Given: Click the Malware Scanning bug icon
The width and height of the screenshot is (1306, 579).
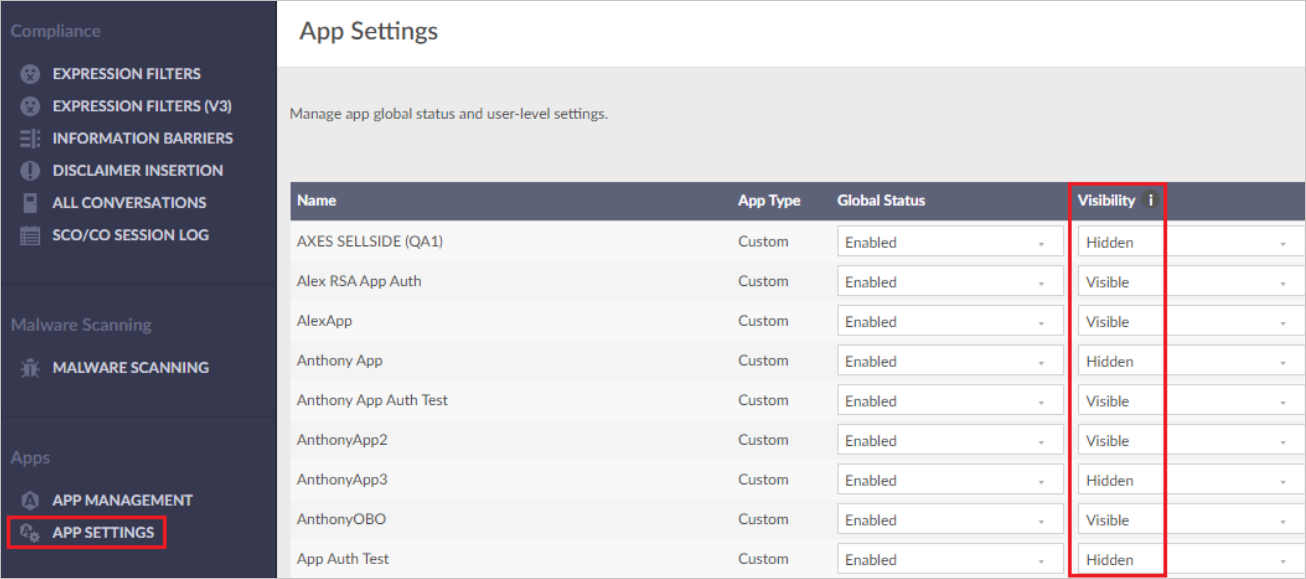Looking at the screenshot, I should [29, 367].
